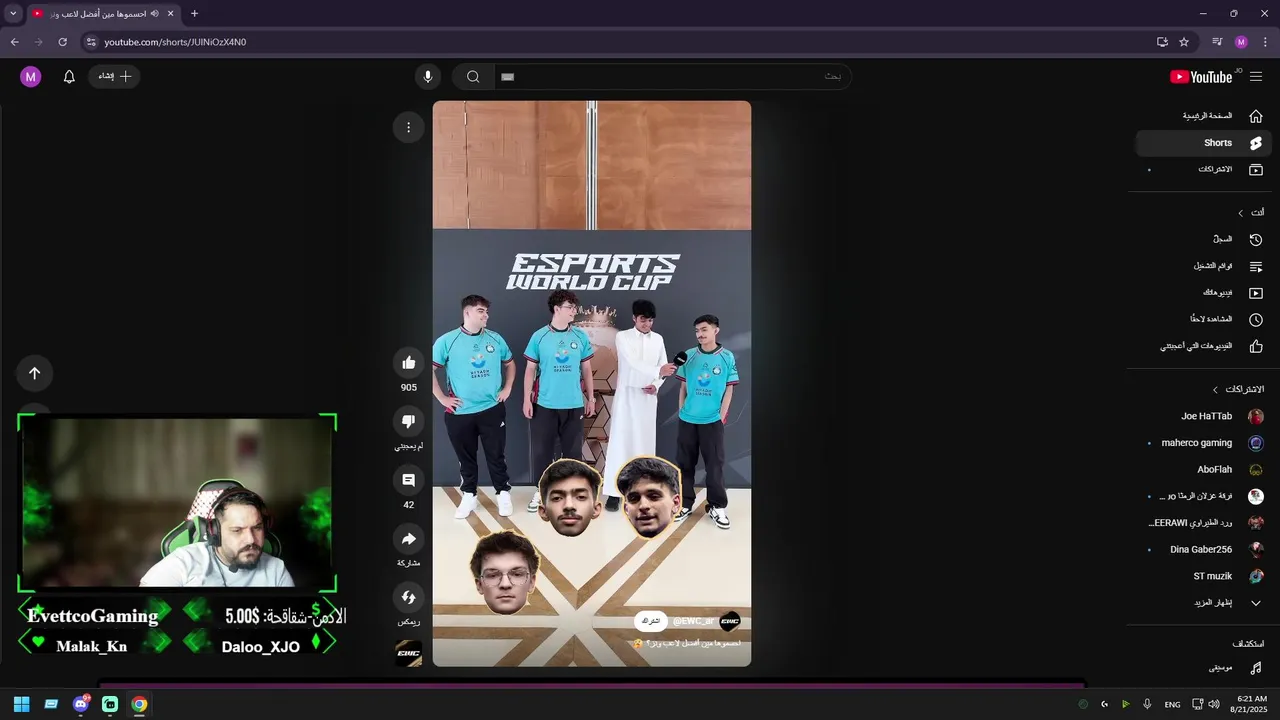This screenshot has height=720, width=1280.
Task: Click the create (+) button
Action: tap(115, 77)
